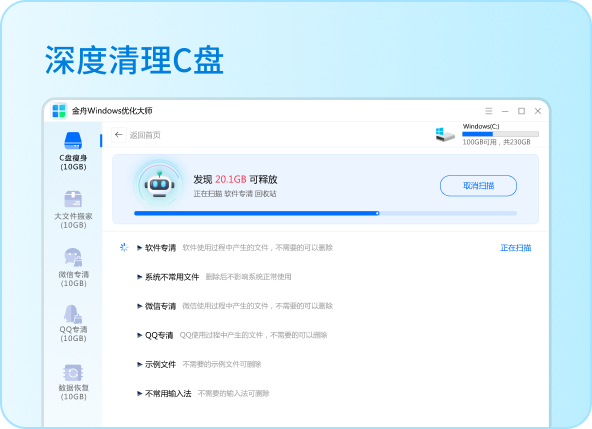Close the optimizer window

[538, 111]
